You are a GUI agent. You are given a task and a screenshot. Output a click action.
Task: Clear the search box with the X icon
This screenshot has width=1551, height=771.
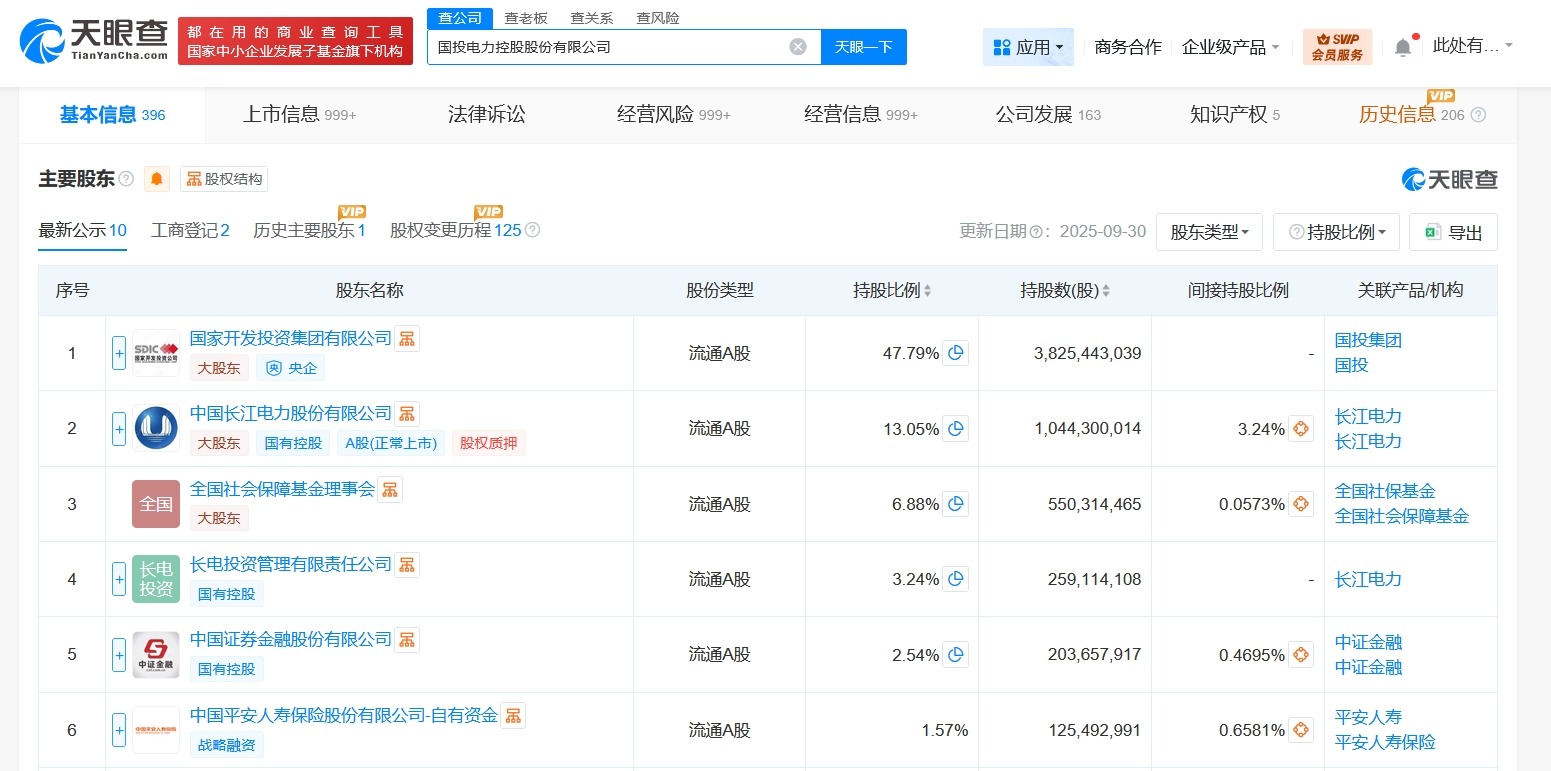click(797, 46)
